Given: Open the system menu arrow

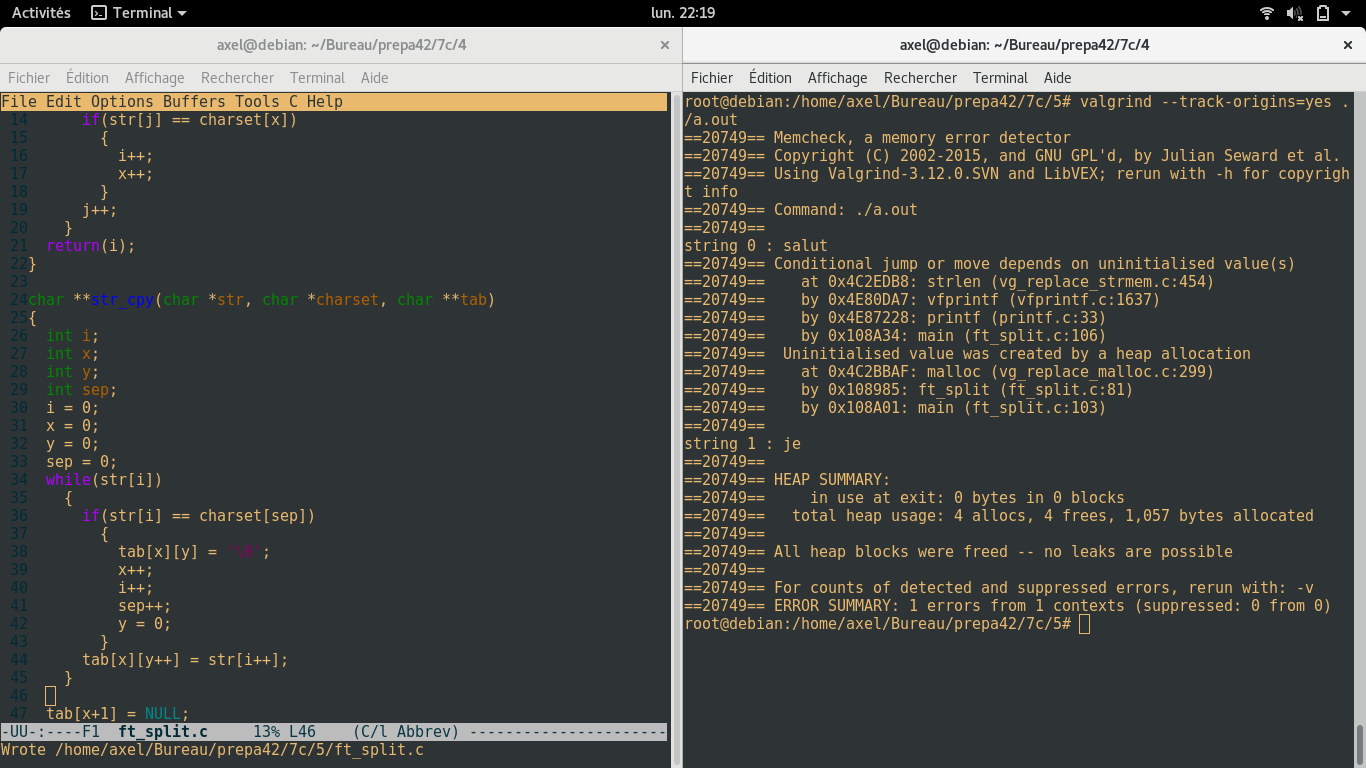Looking at the screenshot, I should [1347, 13].
